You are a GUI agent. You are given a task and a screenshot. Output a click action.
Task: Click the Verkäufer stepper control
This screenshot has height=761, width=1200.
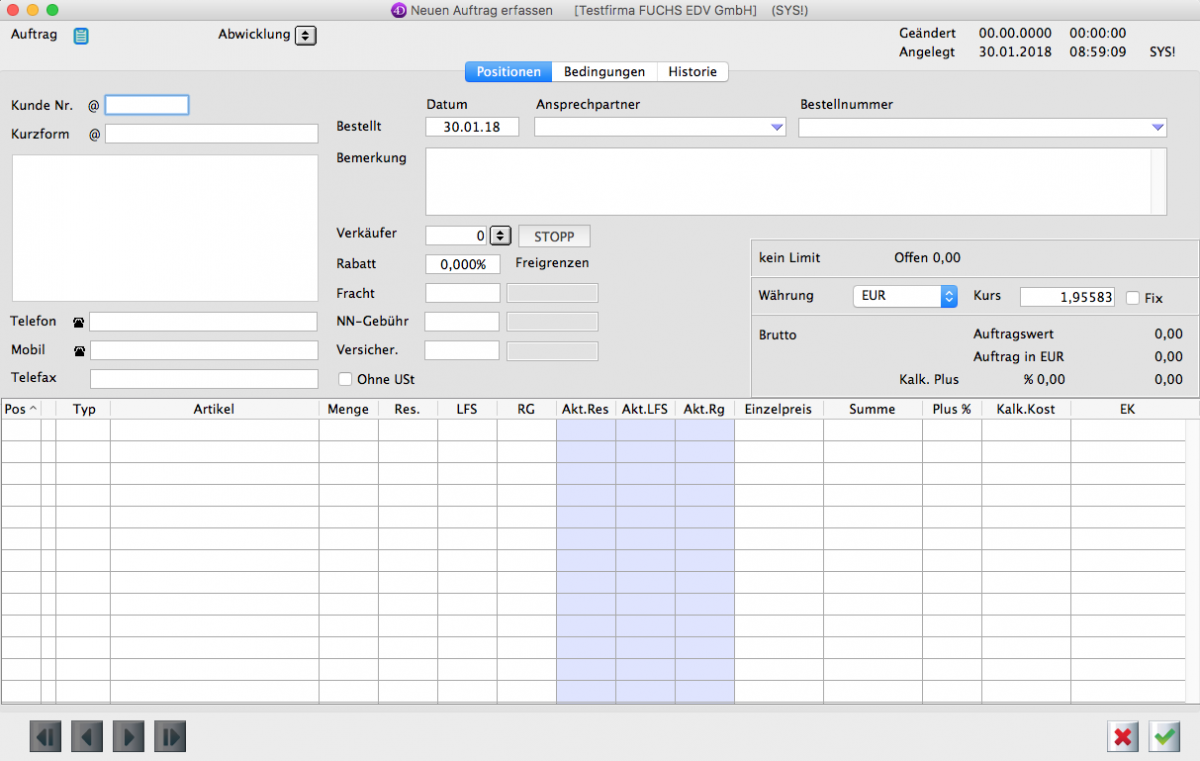500,236
